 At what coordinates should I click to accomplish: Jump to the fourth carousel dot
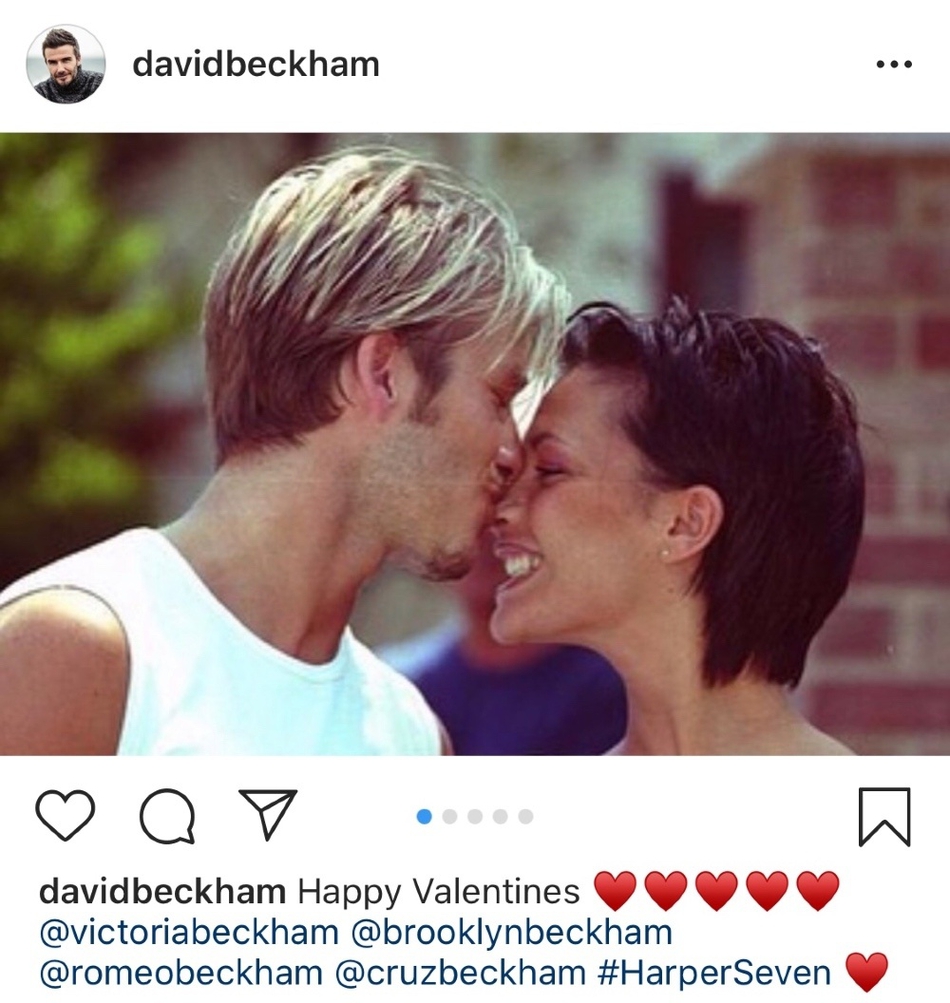pos(500,816)
